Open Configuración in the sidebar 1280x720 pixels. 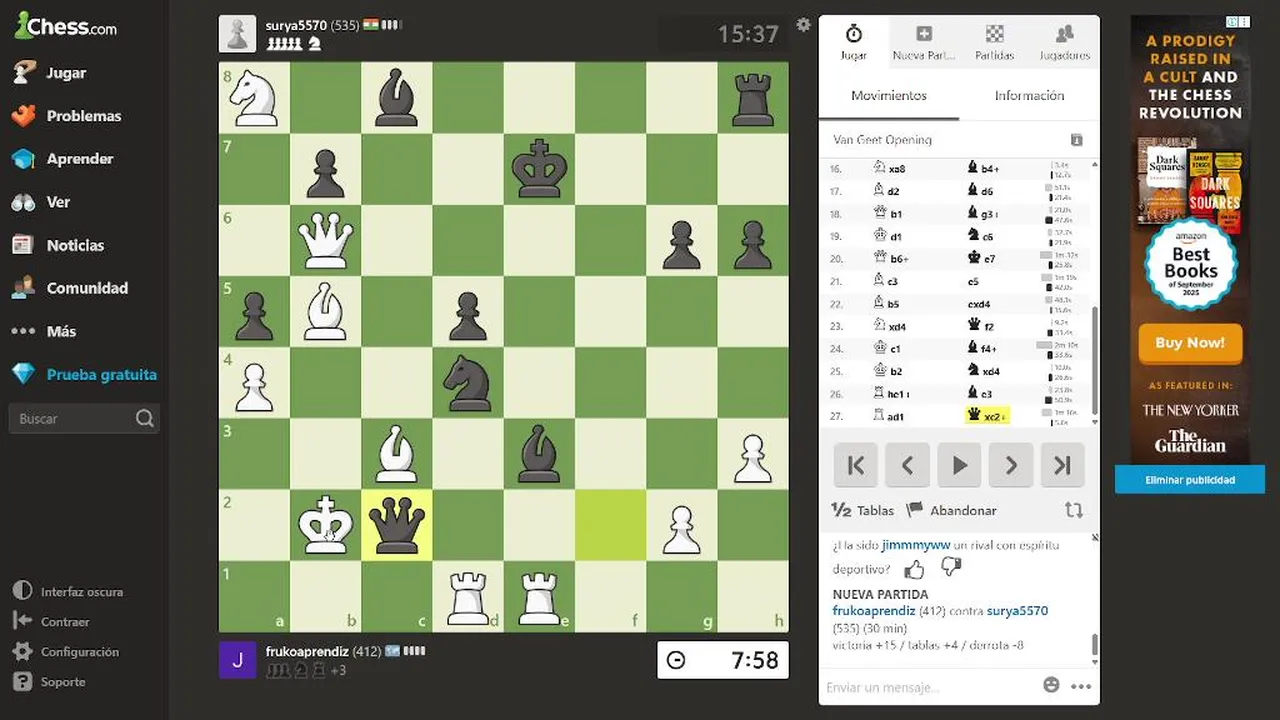click(x=66, y=652)
